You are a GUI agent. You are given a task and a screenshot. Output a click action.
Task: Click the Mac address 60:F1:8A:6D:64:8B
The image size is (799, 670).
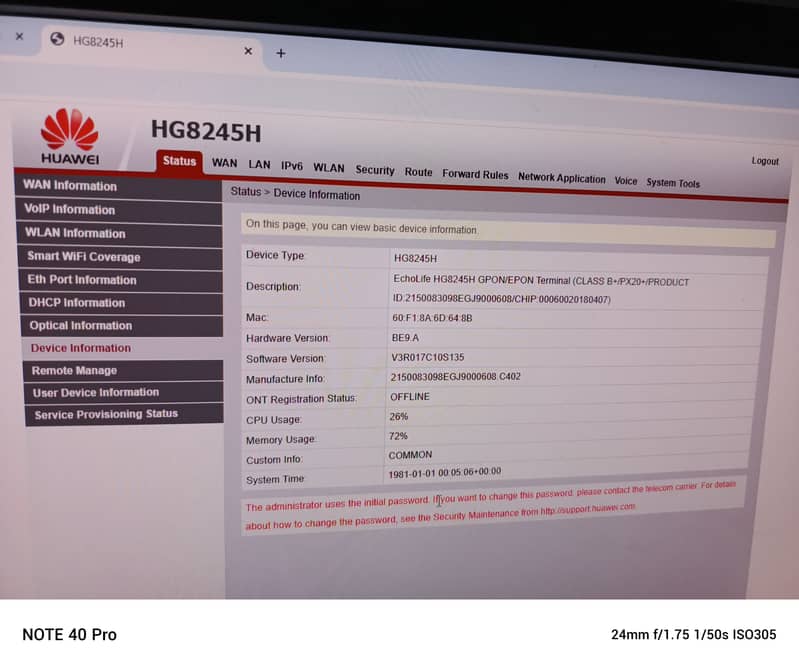[x=432, y=318]
